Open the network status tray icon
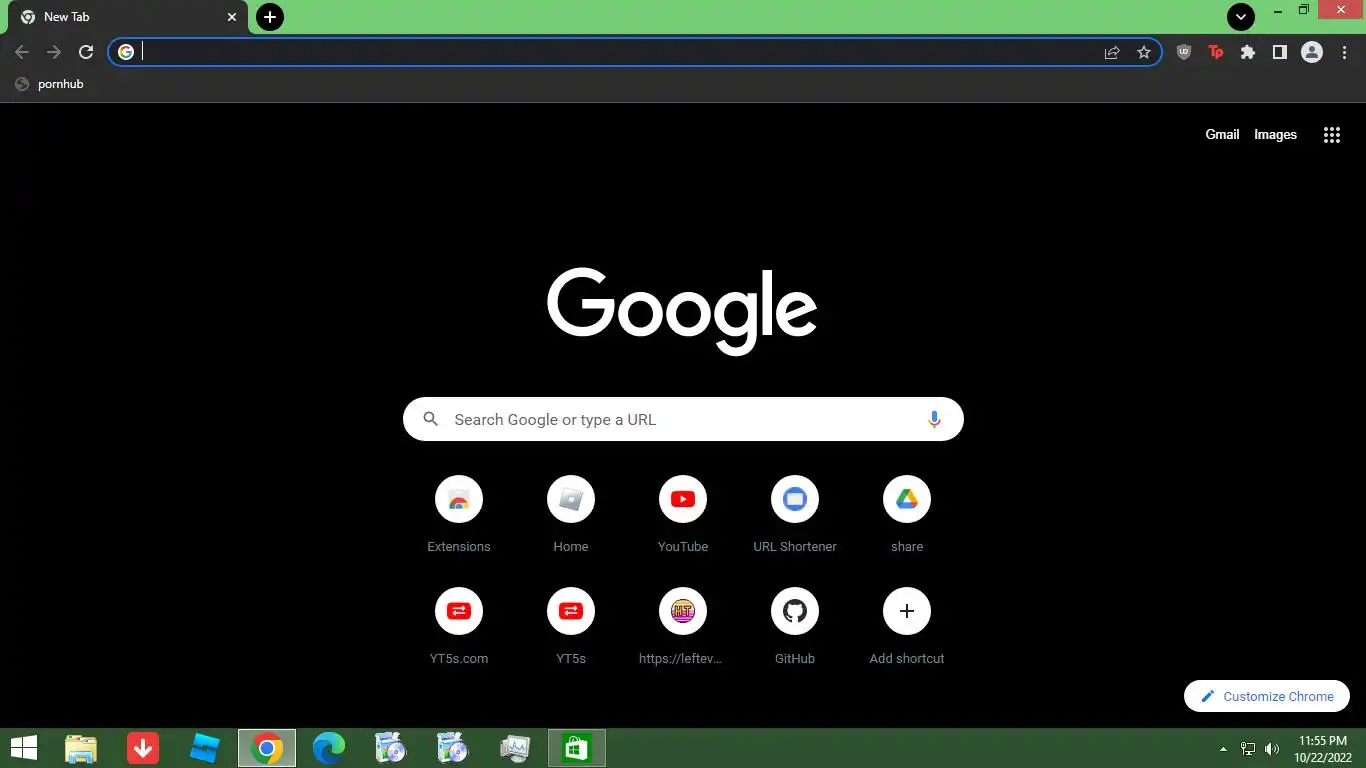The height and width of the screenshot is (768, 1366). [1248, 748]
